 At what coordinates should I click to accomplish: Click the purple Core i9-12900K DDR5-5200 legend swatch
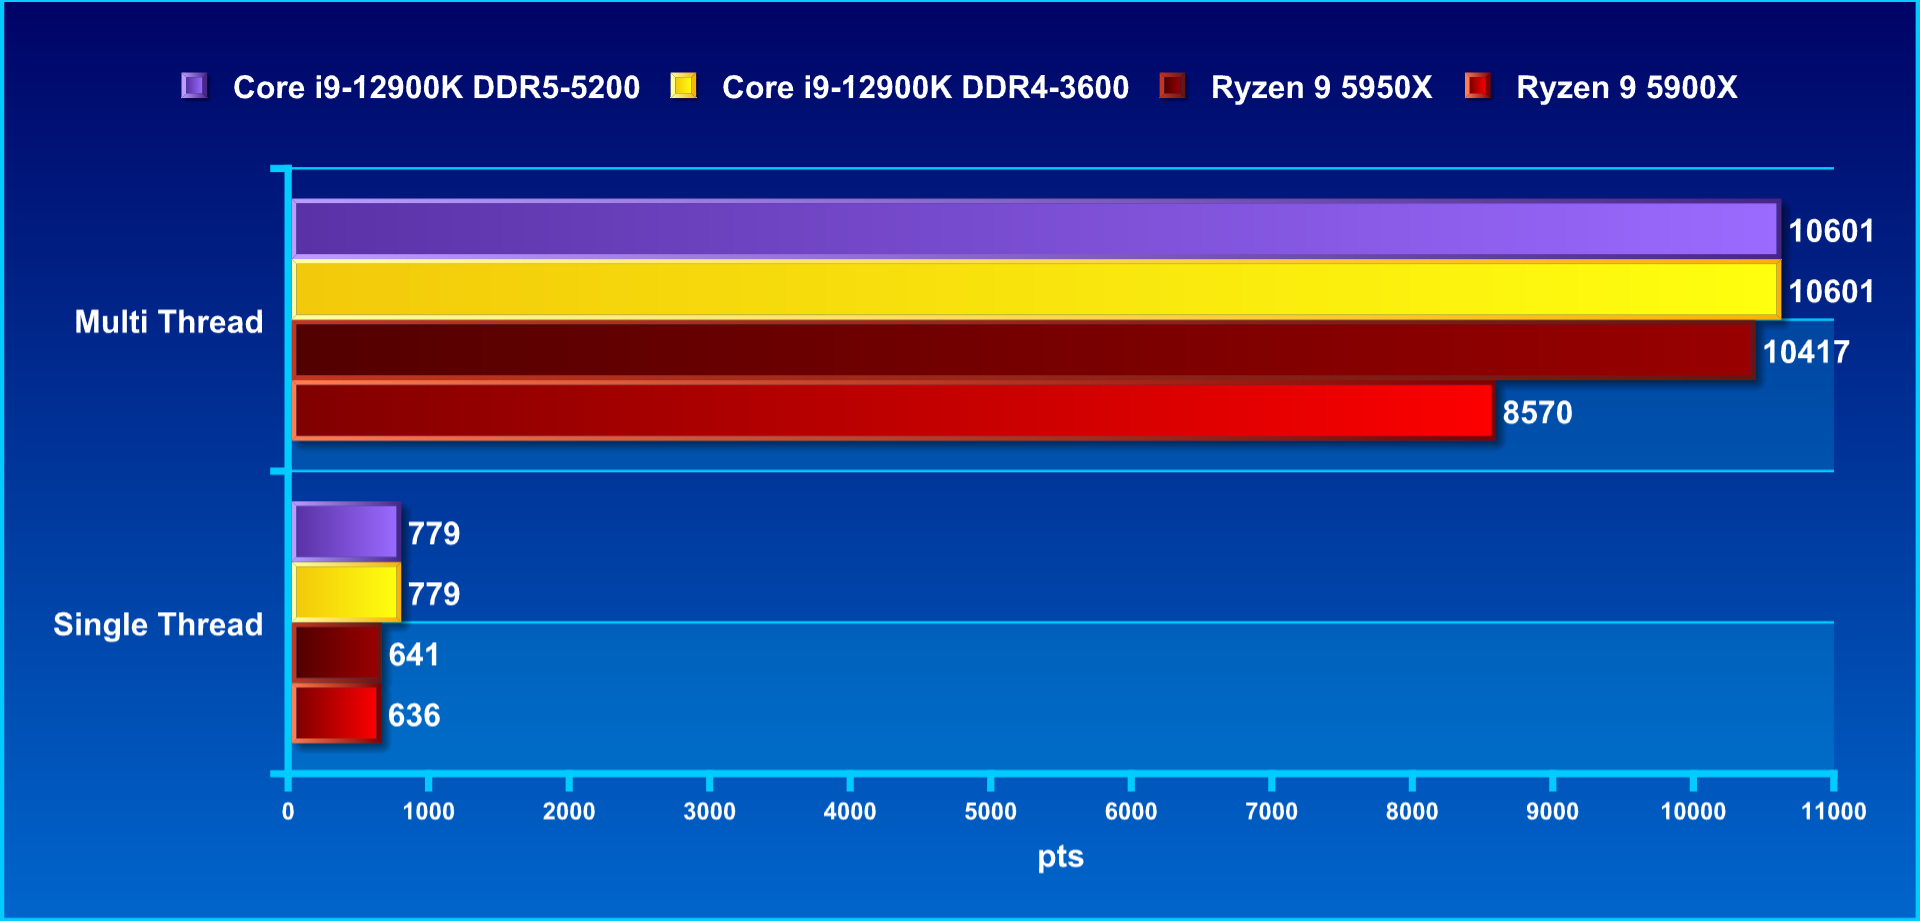[194, 86]
